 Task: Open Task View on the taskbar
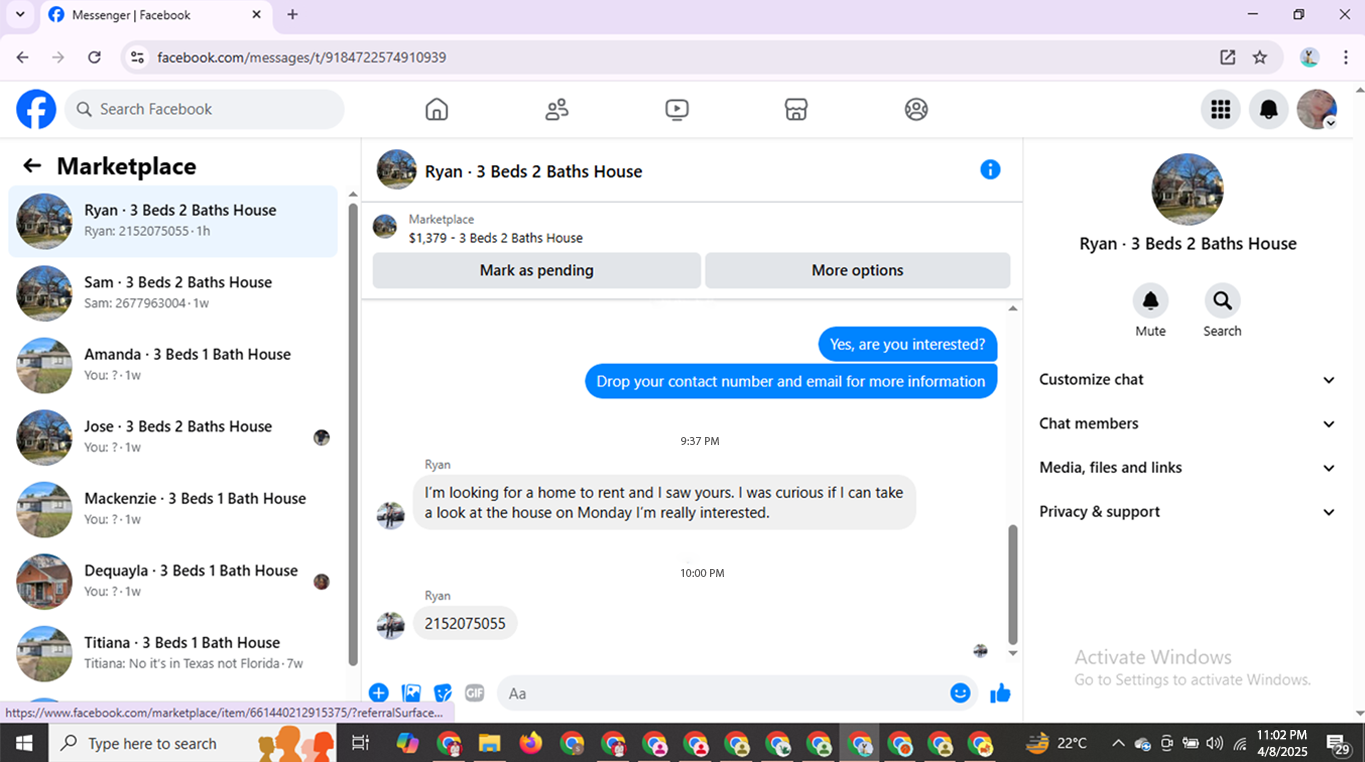(361, 743)
